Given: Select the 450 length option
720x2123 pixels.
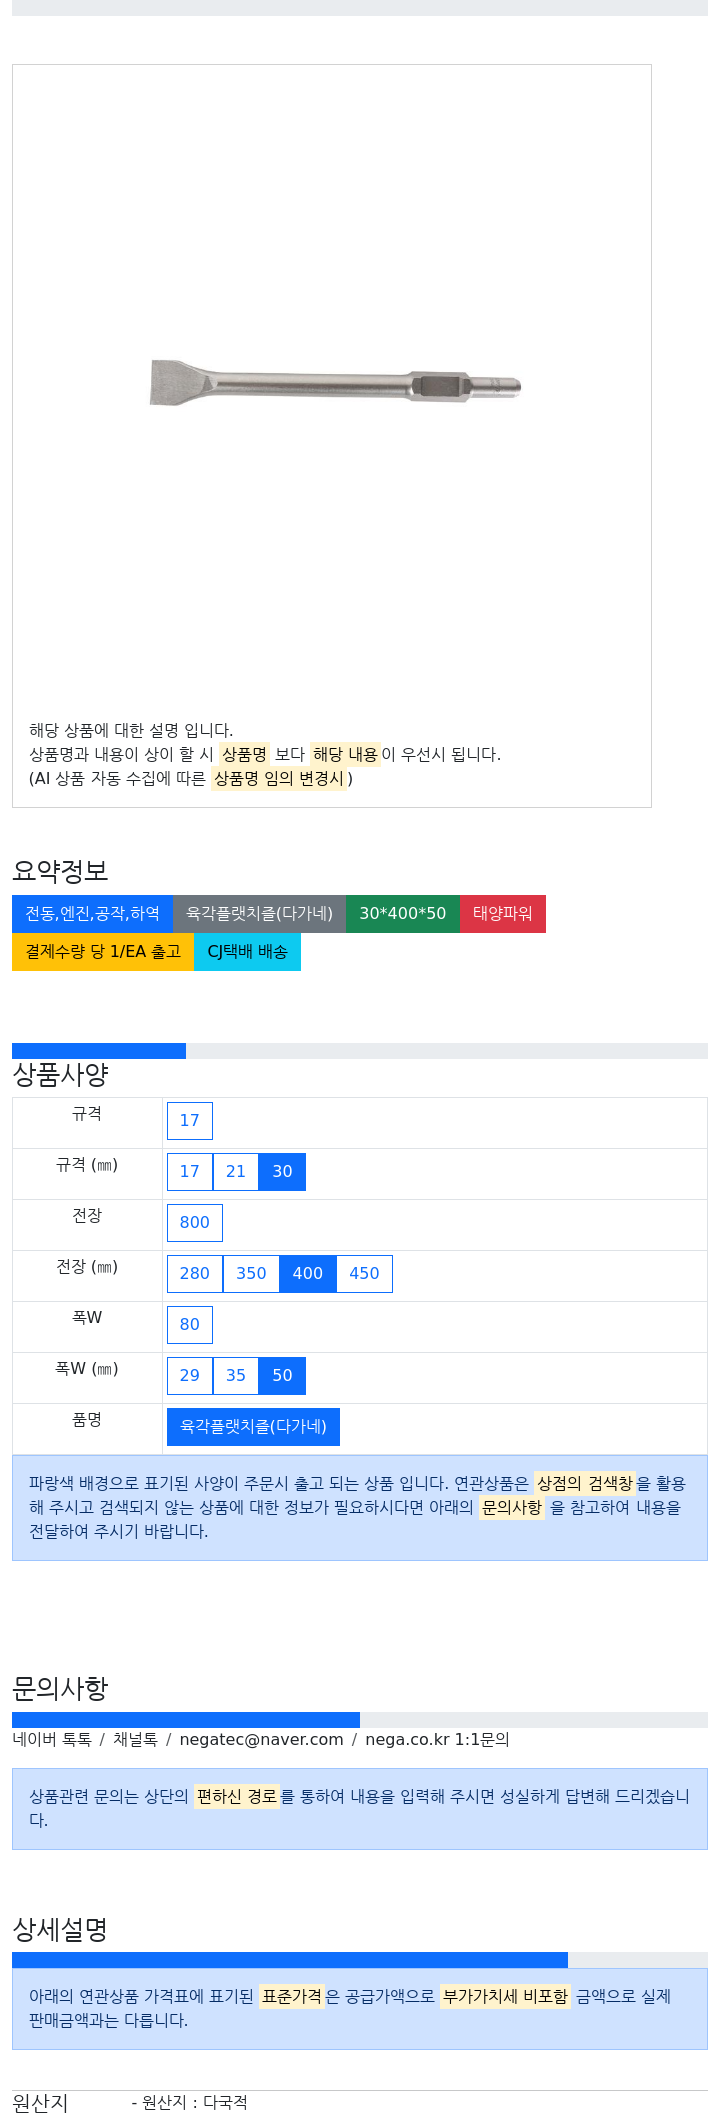Looking at the screenshot, I should coord(364,1273).
